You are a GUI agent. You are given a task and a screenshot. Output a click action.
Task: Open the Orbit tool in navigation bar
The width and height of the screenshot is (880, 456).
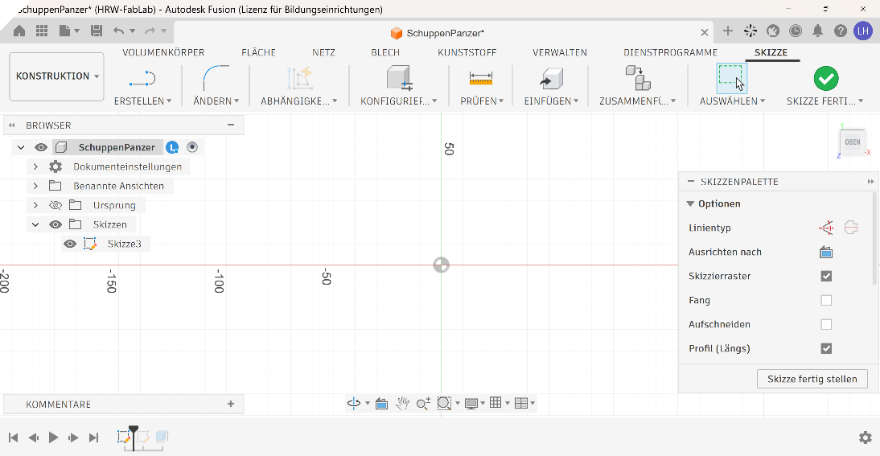(x=354, y=403)
